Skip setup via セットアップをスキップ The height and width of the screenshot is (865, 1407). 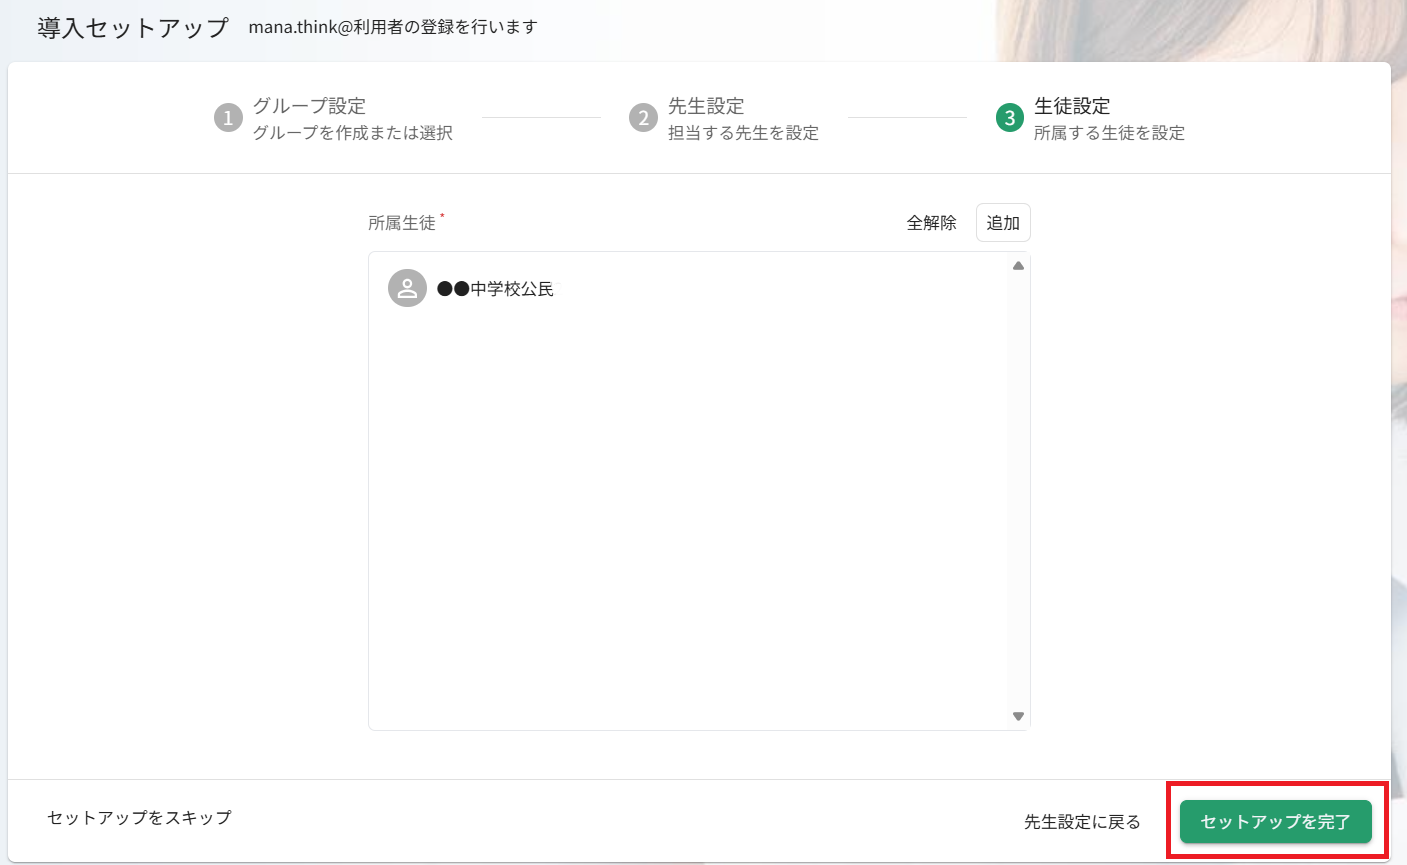[139, 818]
